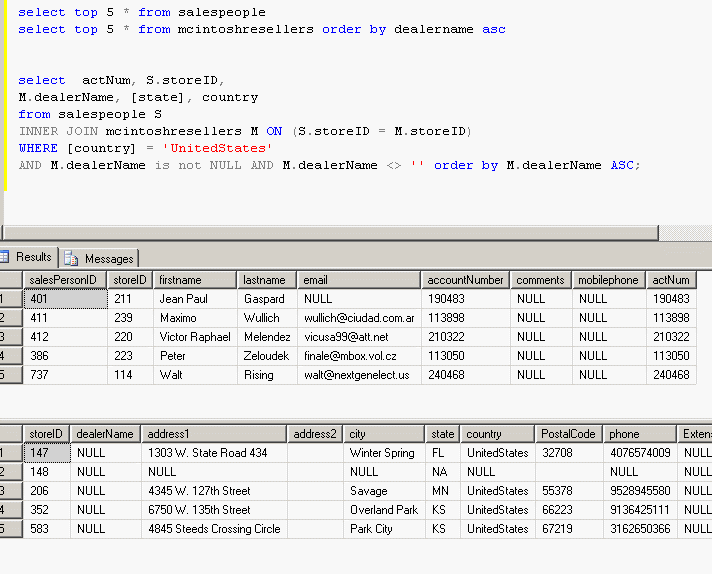Click the firstname cell Jean Paul

tap(195, 299)
